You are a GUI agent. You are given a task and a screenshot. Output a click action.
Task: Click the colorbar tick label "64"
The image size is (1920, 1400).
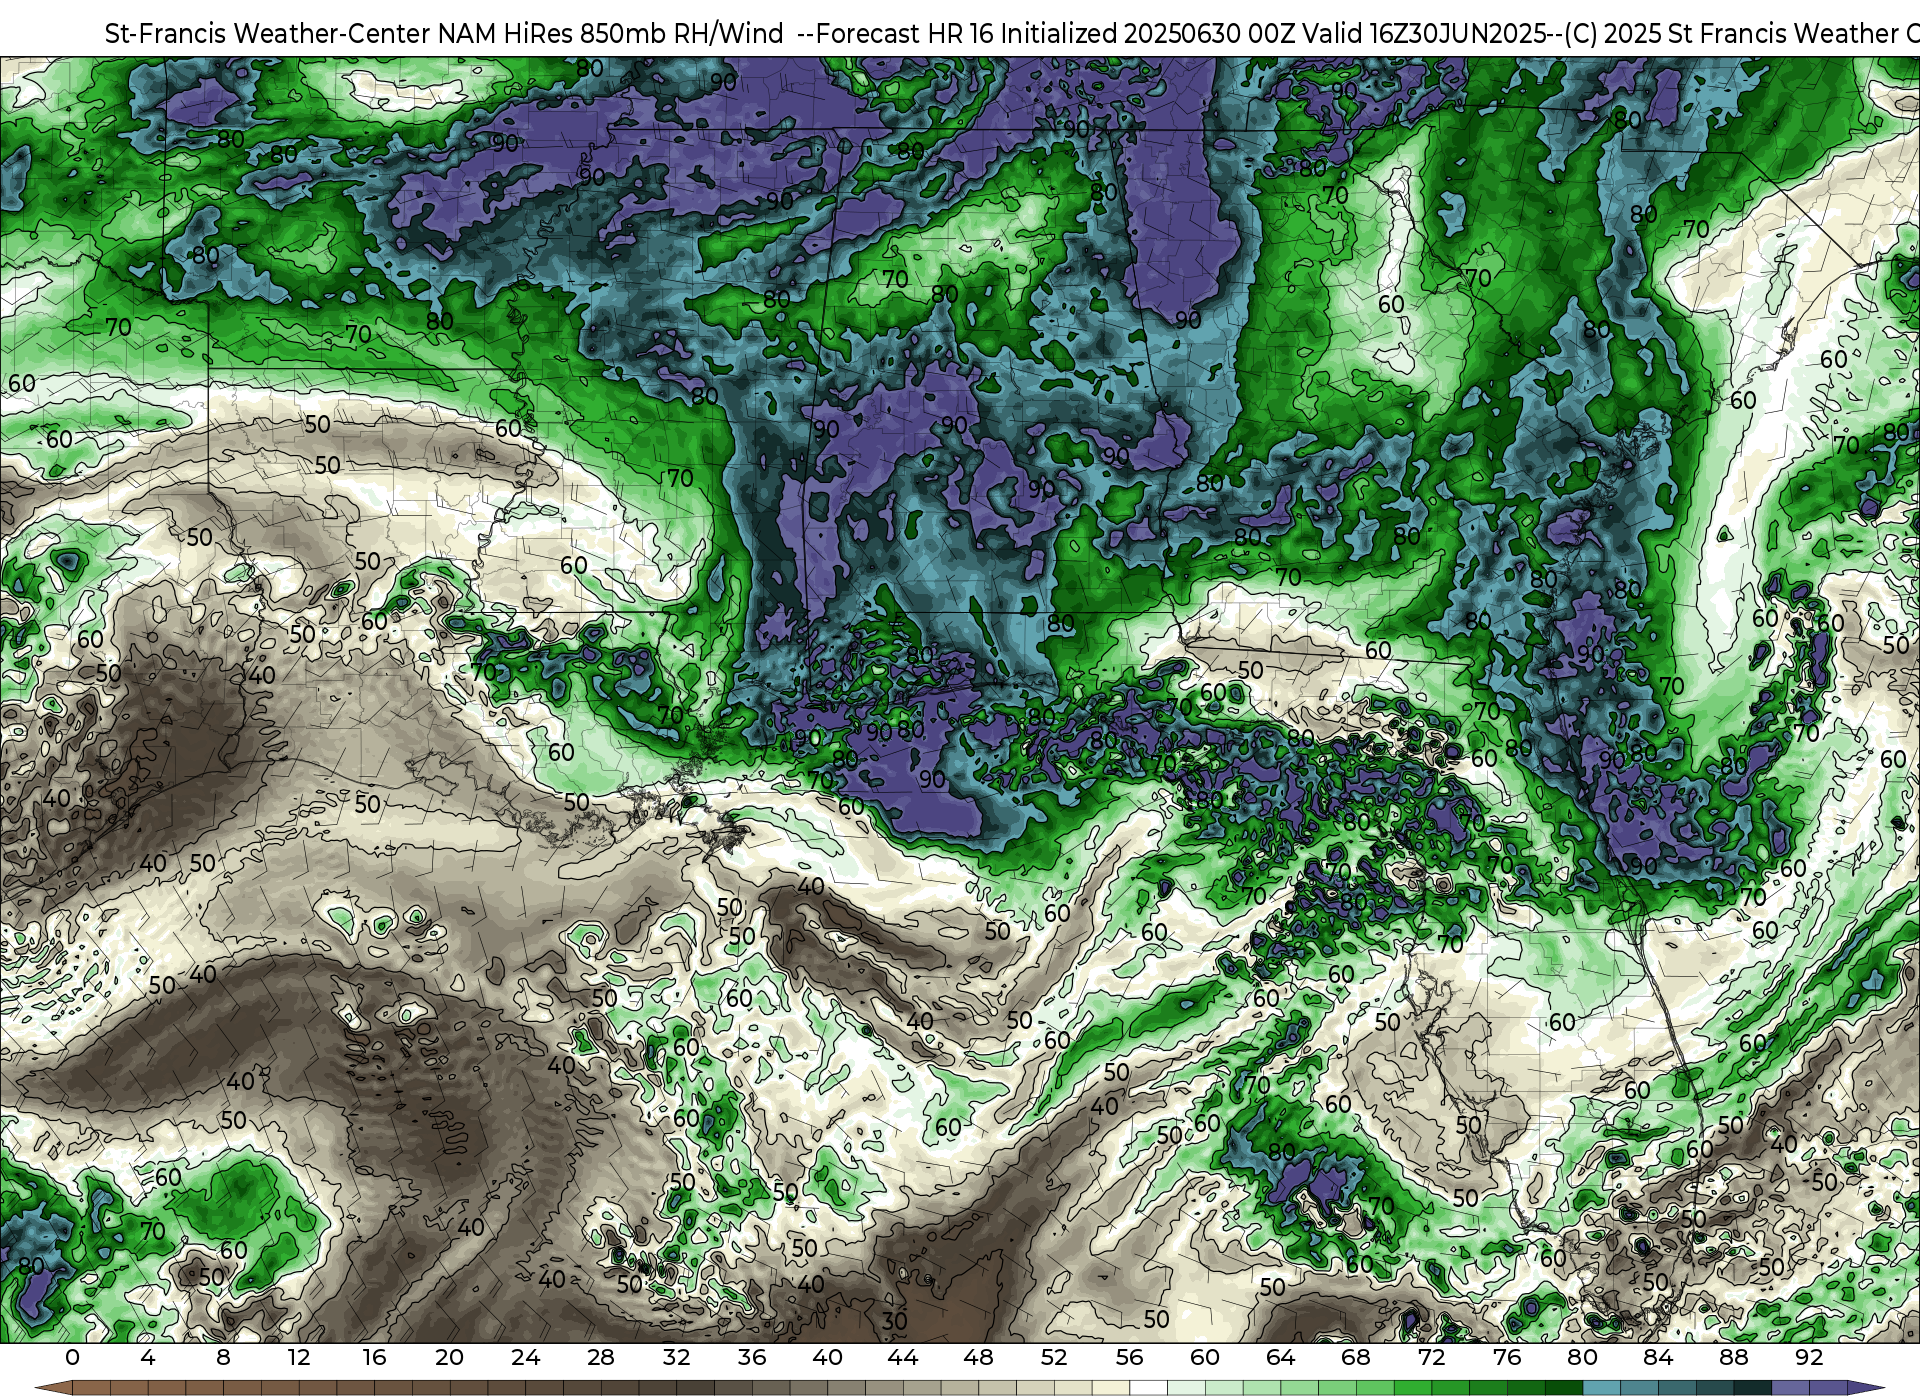[1281, 1357]
